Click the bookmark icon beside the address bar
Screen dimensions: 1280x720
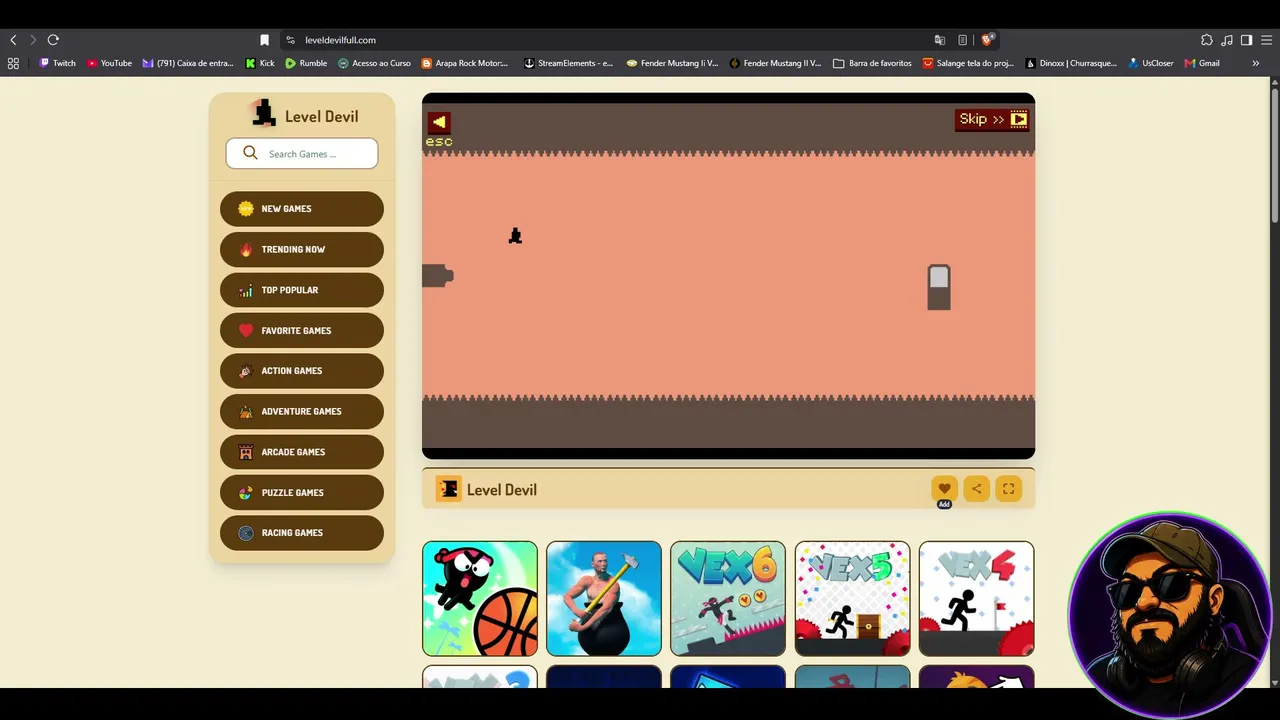[264, 40]
